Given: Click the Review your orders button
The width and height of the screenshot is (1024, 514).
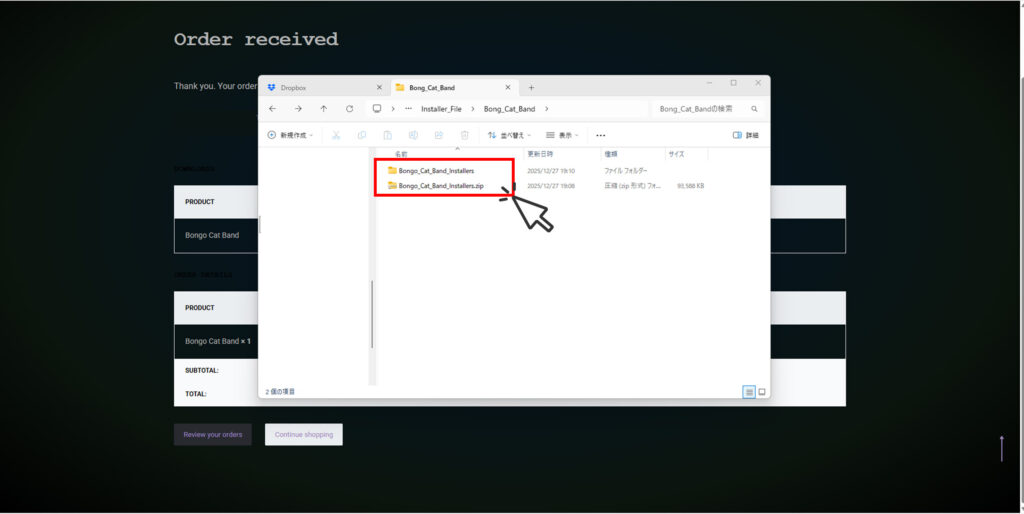Looking at the screenshot, I should point(212,434).
